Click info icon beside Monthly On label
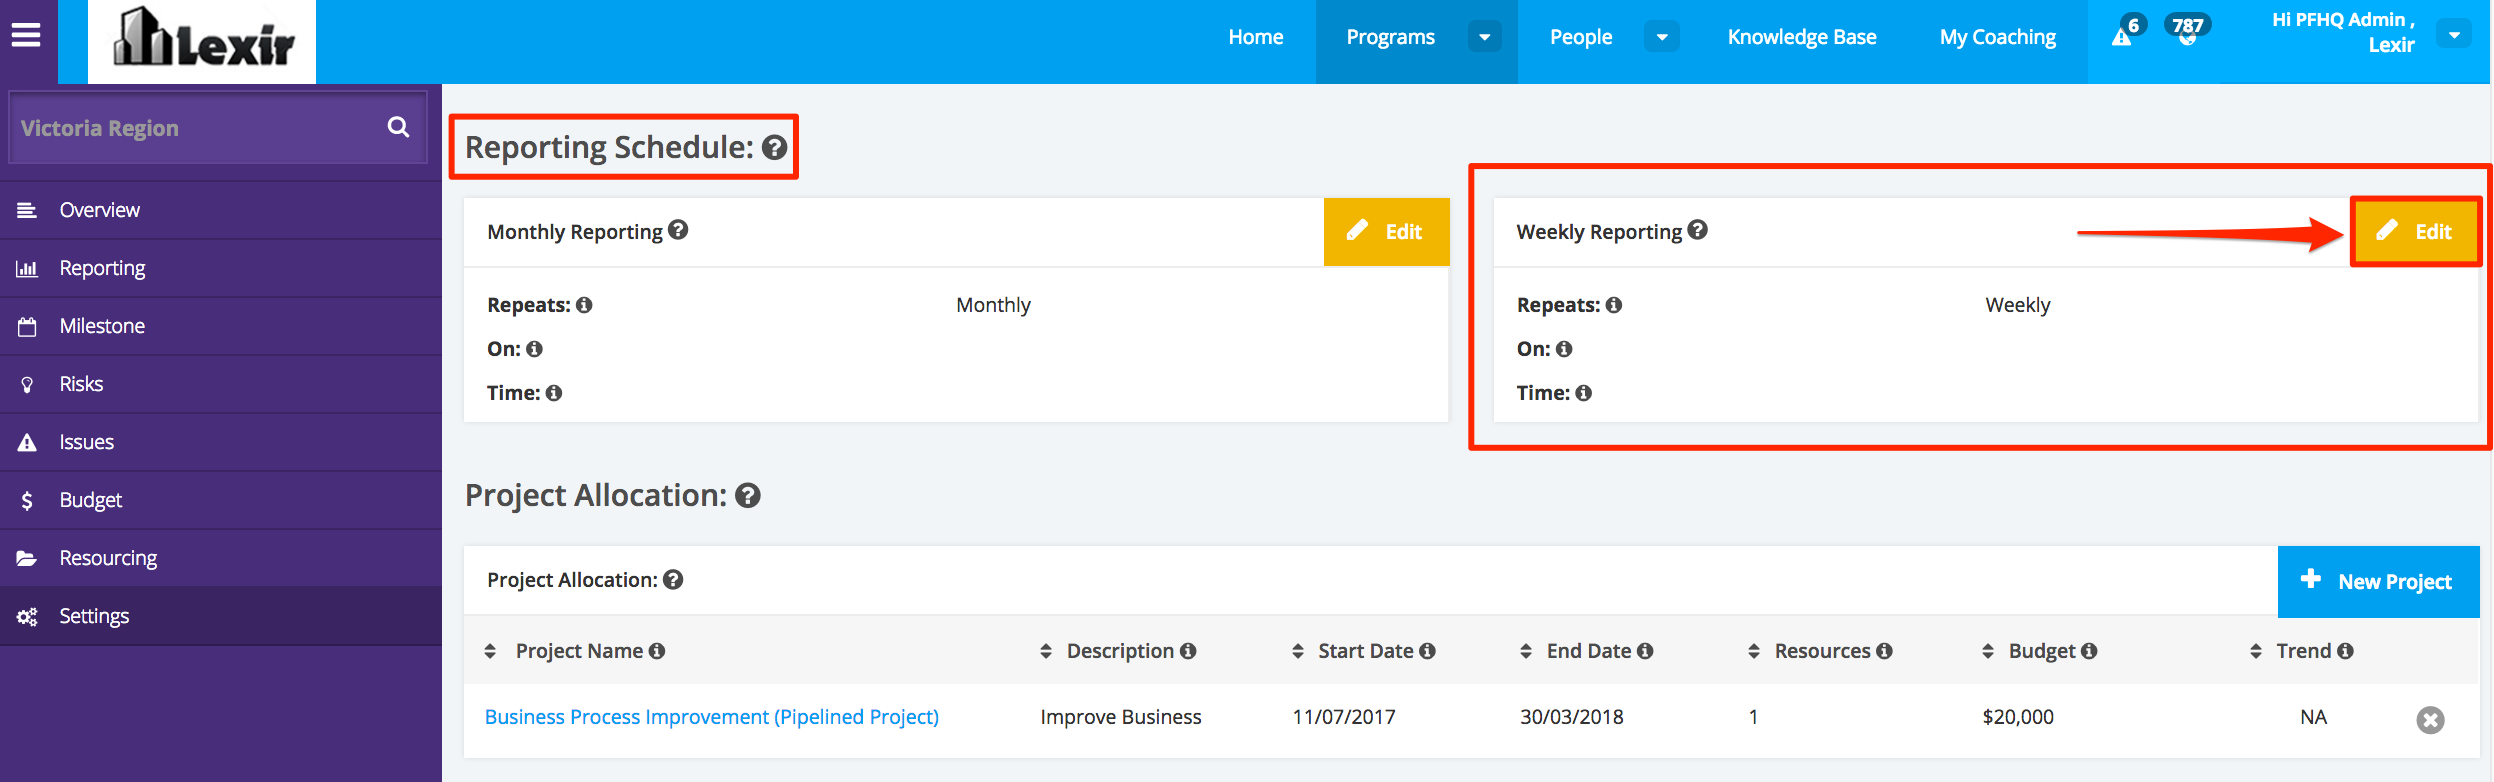2494x782 pixels. click(x=534, y=349)
